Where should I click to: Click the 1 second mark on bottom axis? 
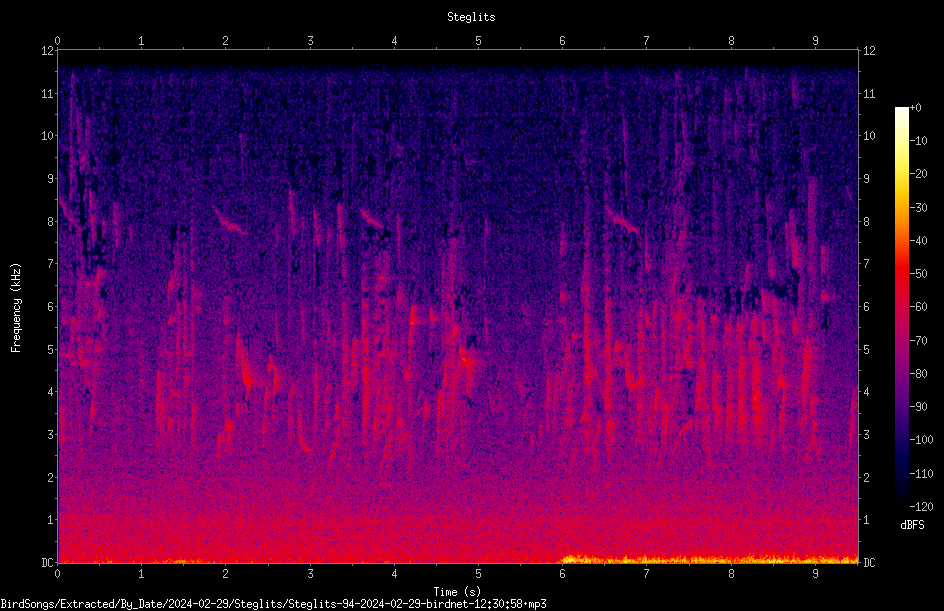pos(141,574)
